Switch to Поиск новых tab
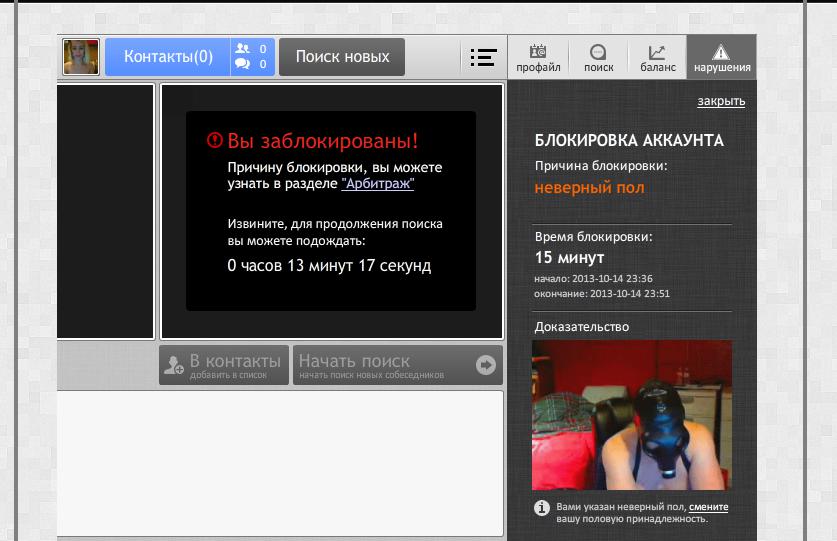Image resolution: width=837 pixels, height=541 pixels. [x=342, y=57]
